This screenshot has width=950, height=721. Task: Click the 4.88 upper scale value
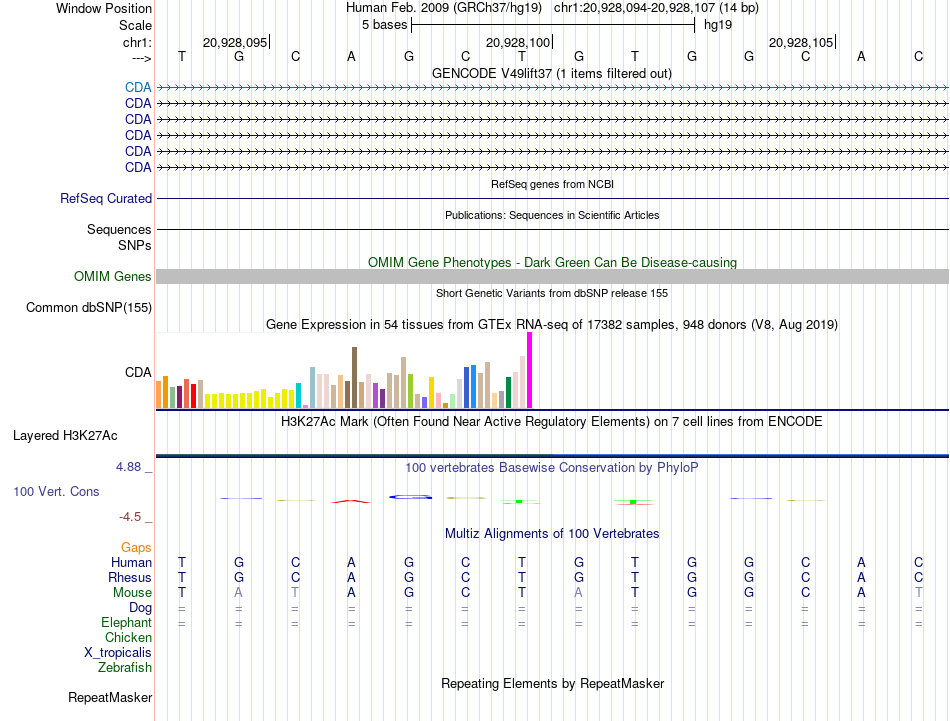pos(128,467)
